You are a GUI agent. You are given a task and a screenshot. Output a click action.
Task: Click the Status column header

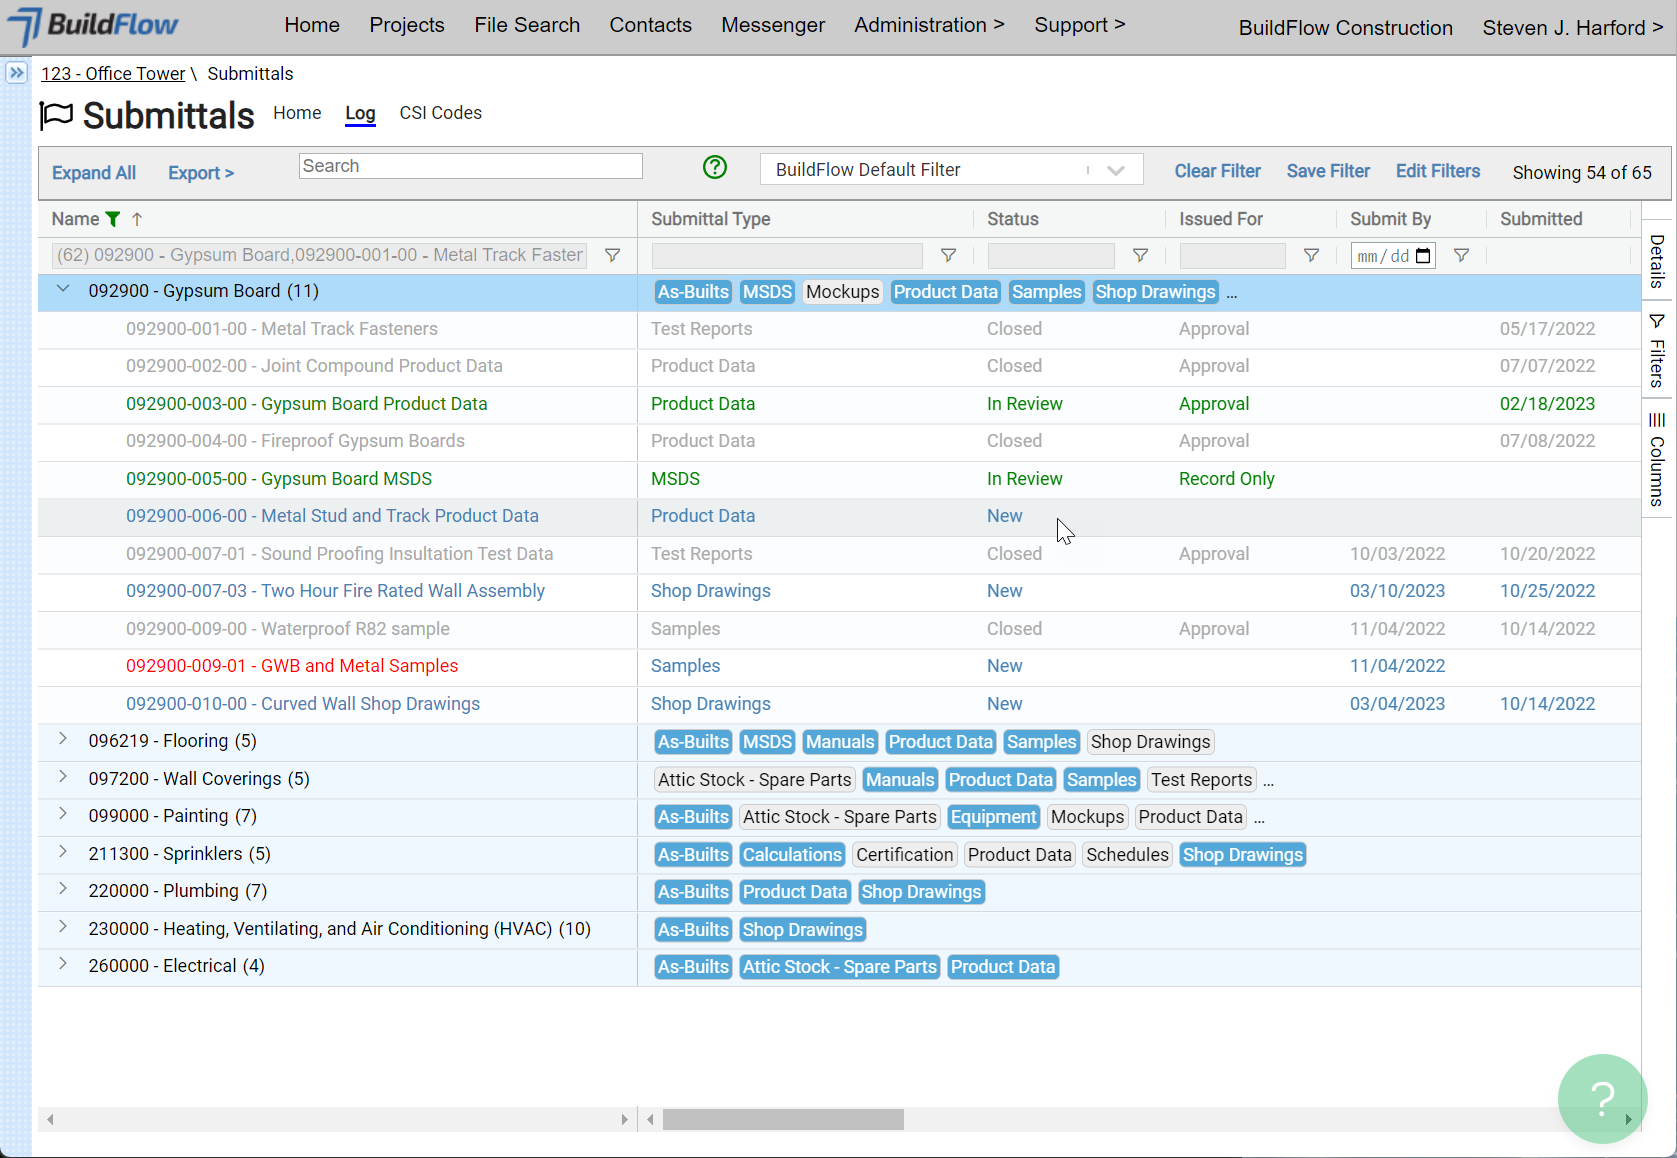coord(1013,219)
